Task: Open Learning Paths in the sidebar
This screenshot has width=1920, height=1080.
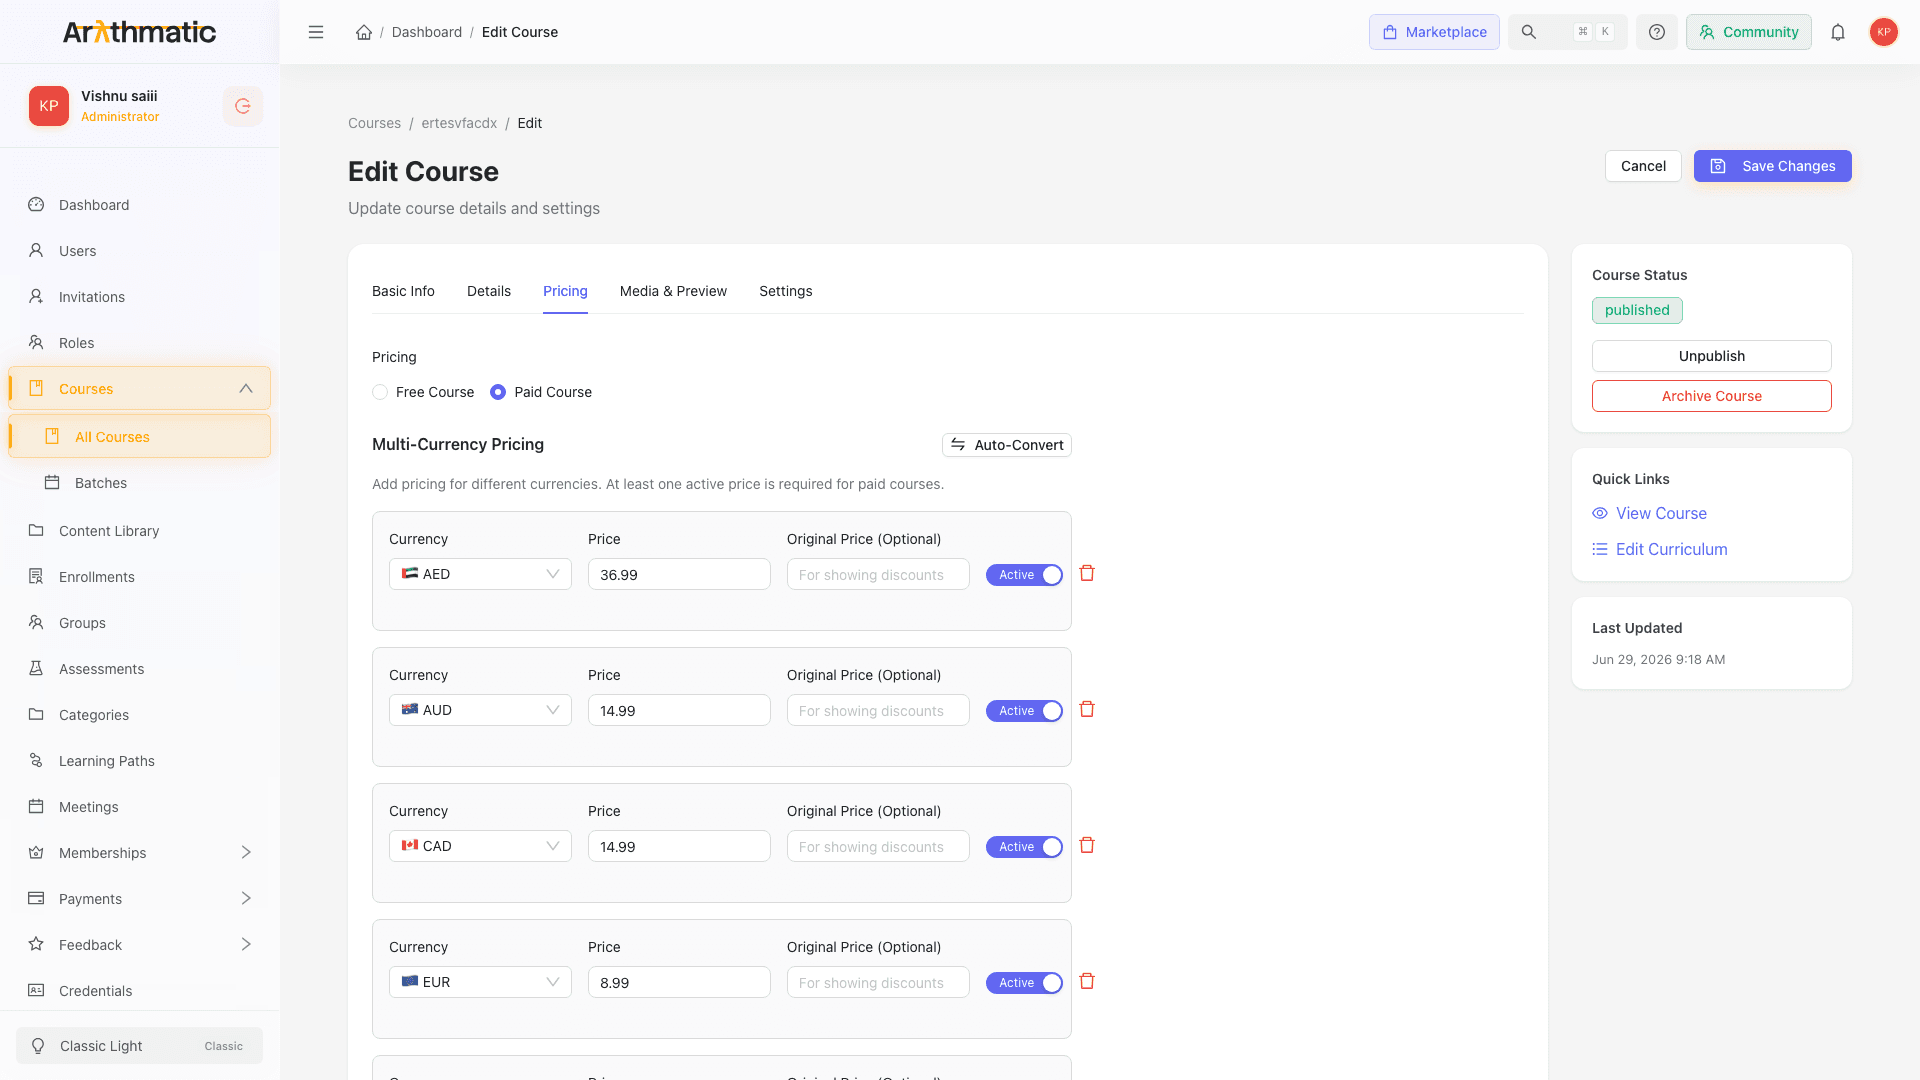Action: click(x=139, y=761)
